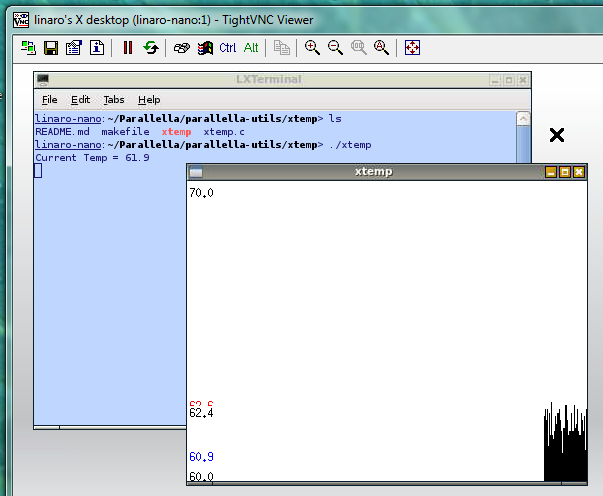Toggle the Ctrl key hold button

pyautogui.click(x=228, y=47)
